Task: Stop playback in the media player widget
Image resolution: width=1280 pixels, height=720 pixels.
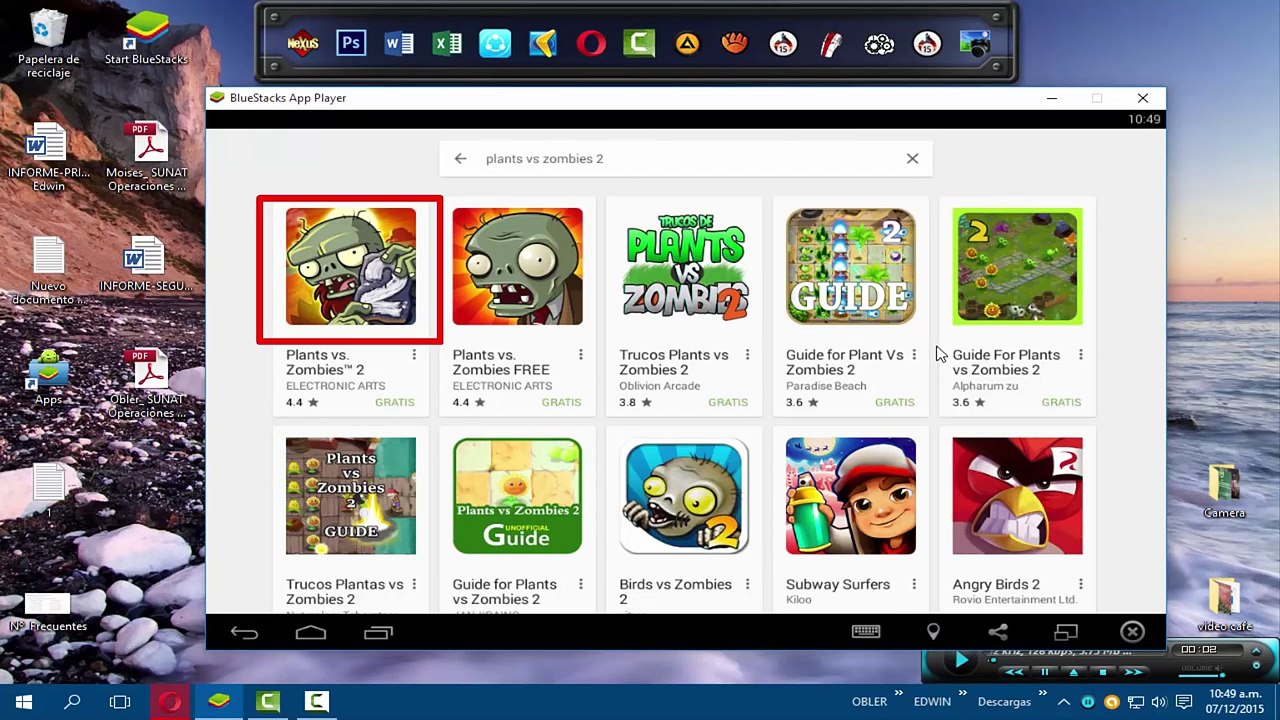Action: pyautogui.click(x=1103, y=672)
